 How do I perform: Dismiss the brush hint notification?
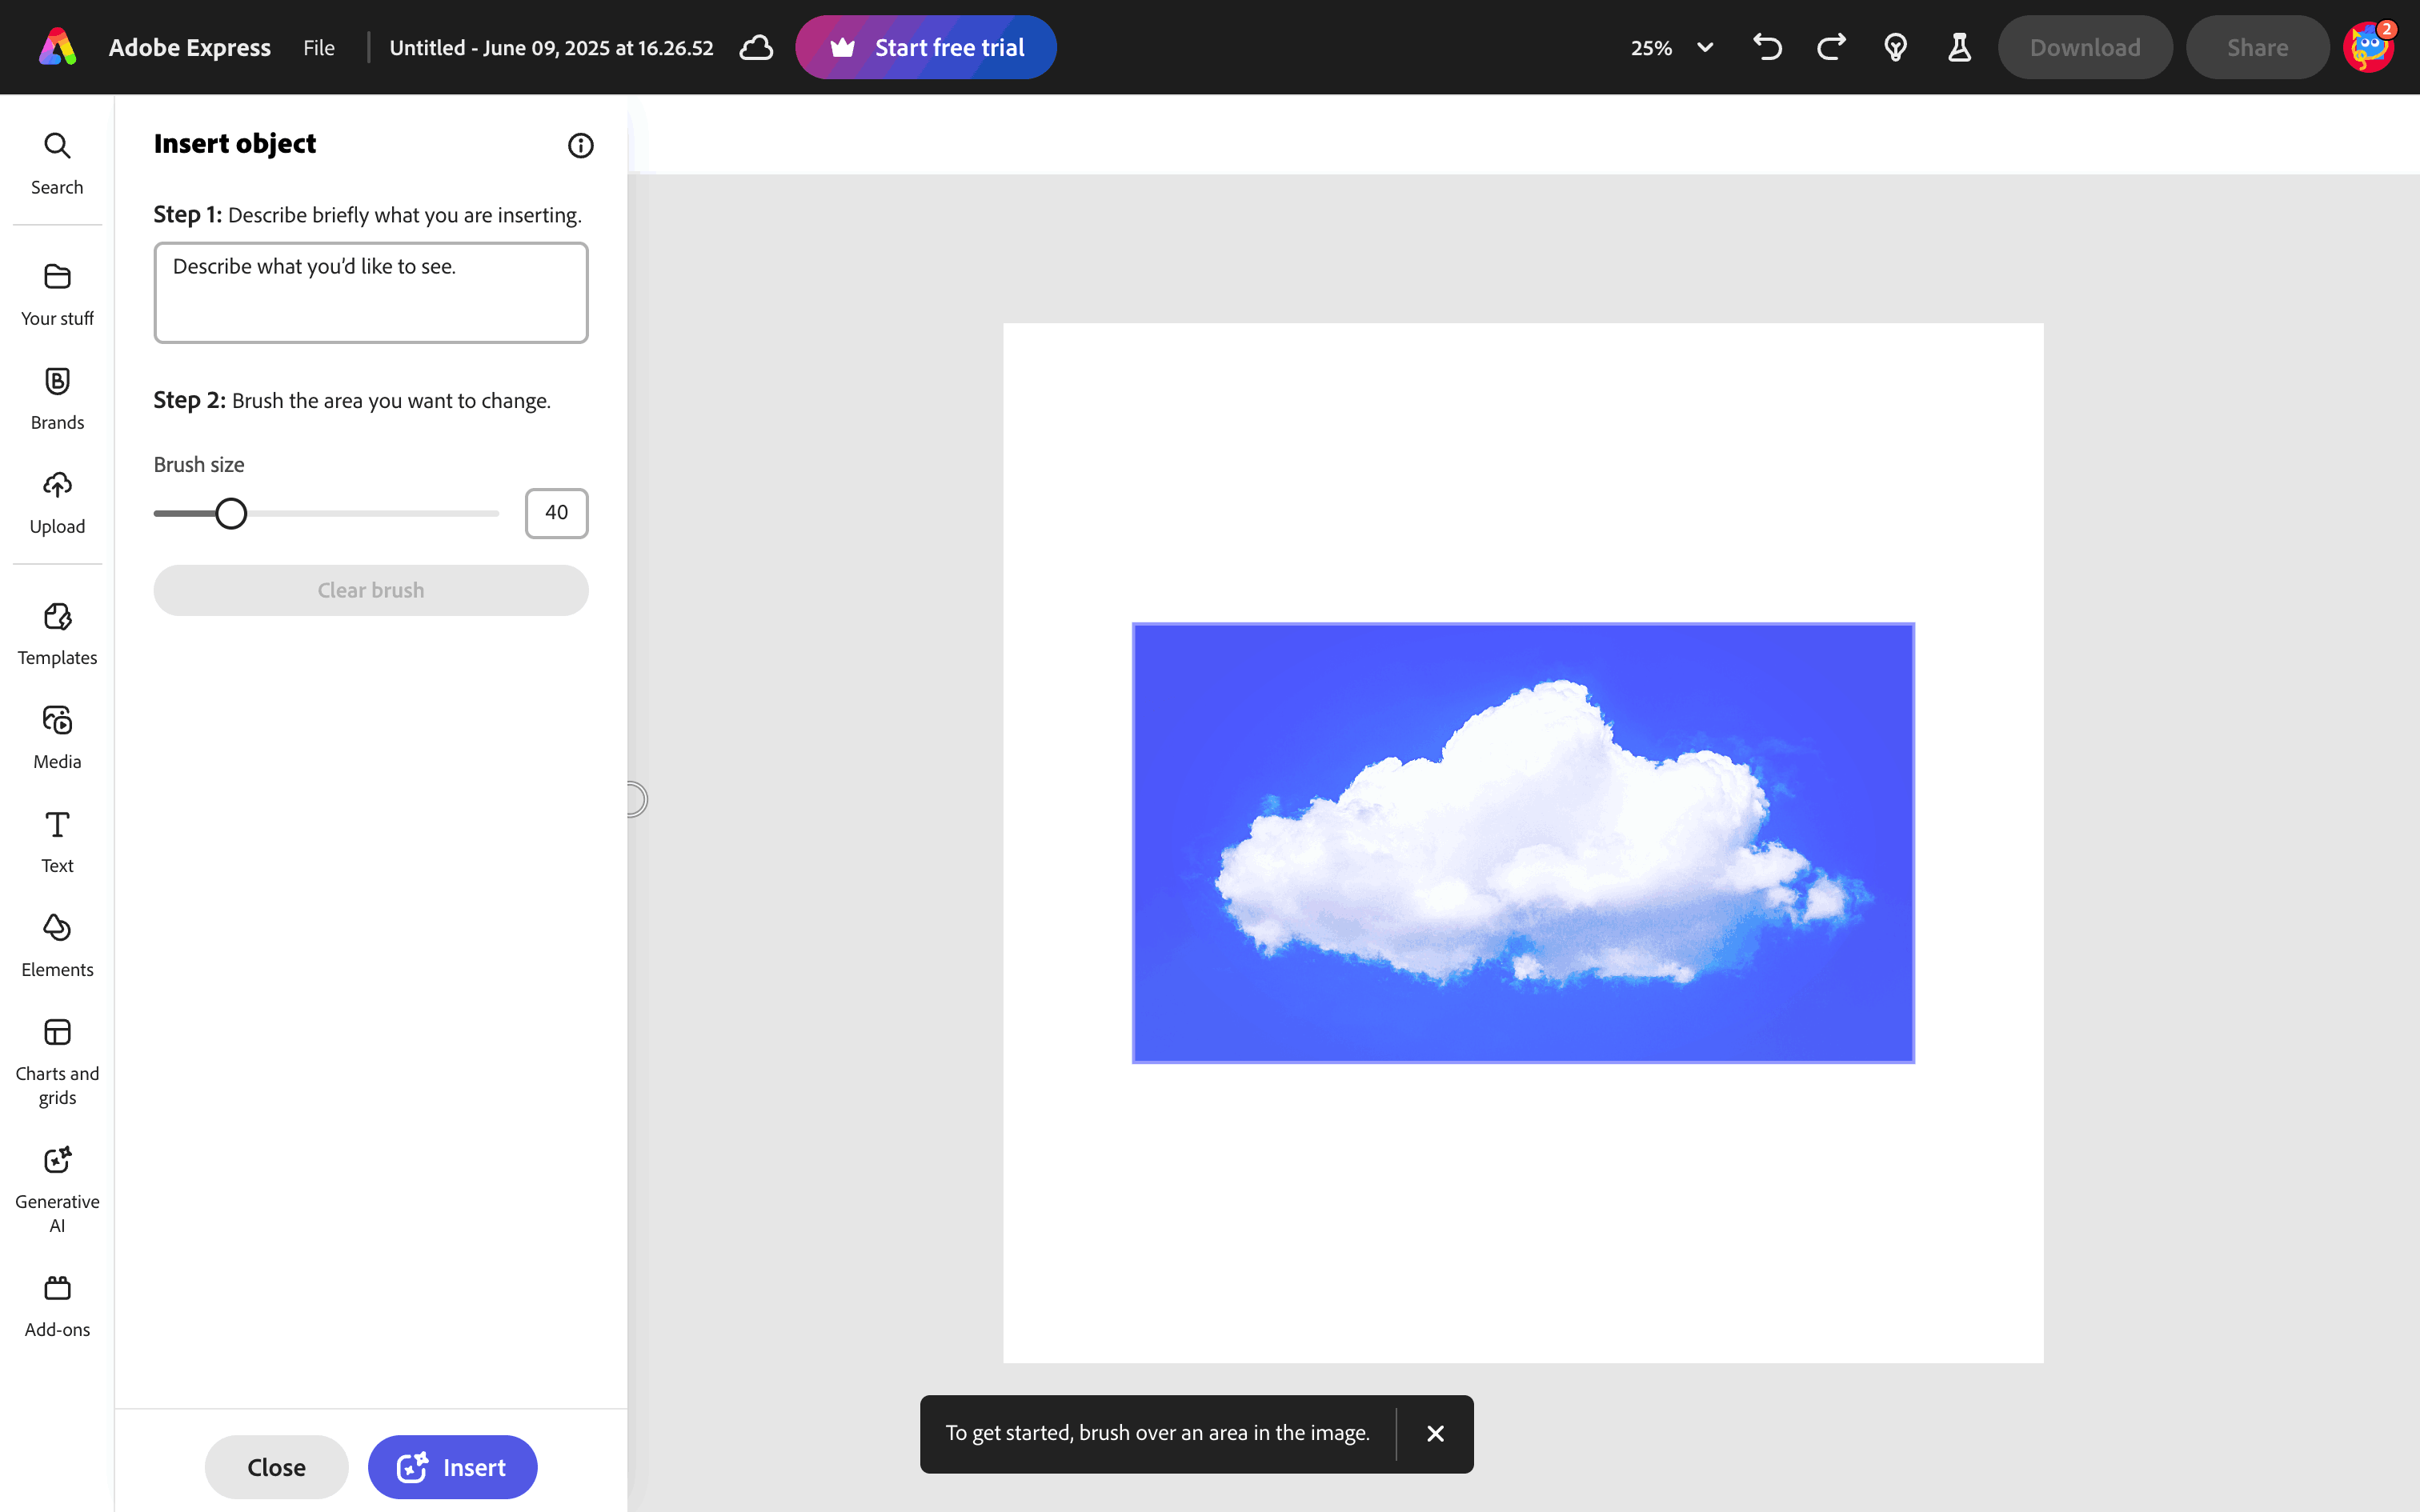(1435, 1433)
